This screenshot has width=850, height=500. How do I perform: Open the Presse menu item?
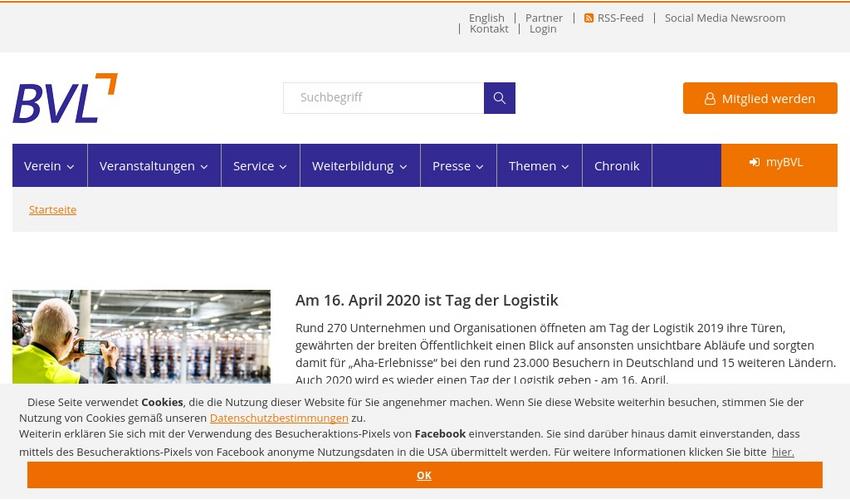pos(459,165)
